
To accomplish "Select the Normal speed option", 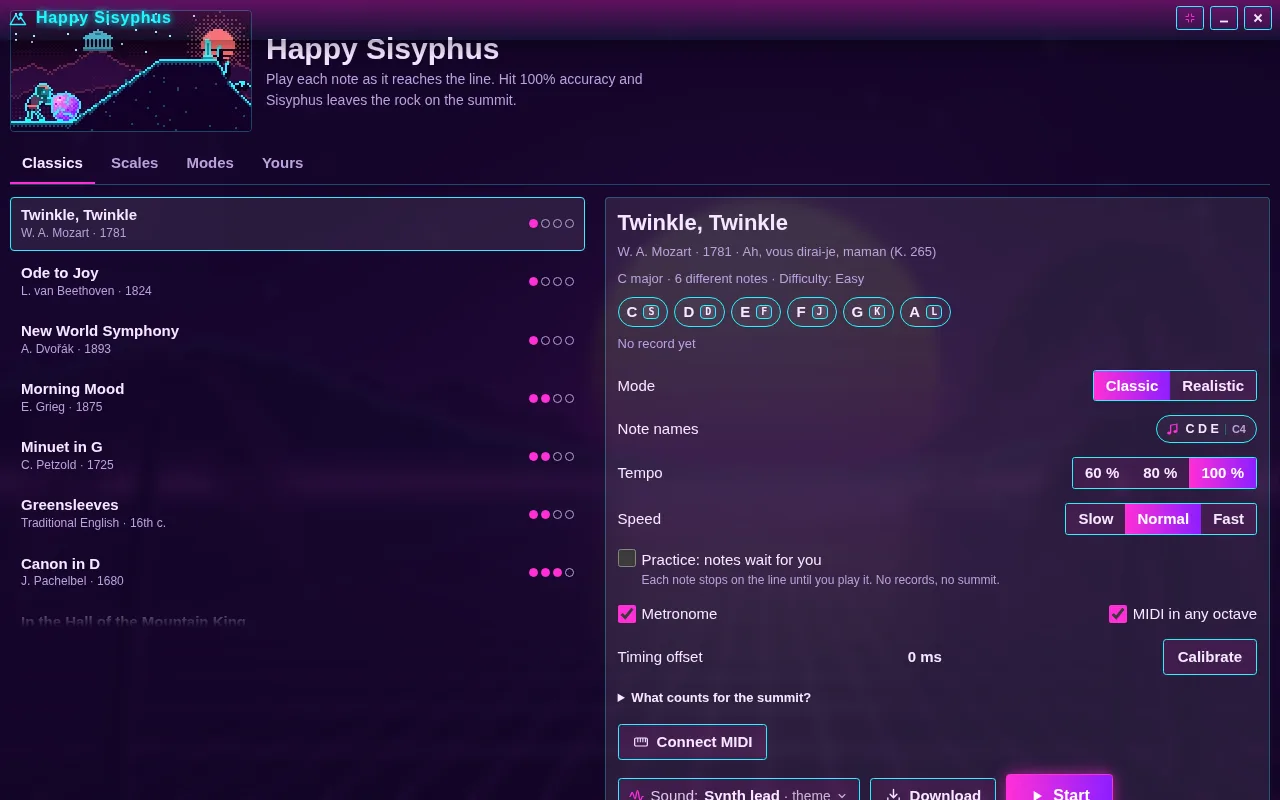I will [x=1163, y=519].
